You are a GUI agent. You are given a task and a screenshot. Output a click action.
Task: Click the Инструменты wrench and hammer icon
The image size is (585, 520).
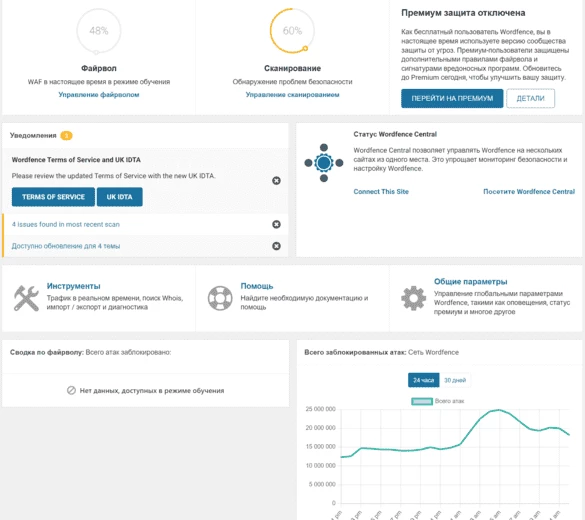[26, 298]
